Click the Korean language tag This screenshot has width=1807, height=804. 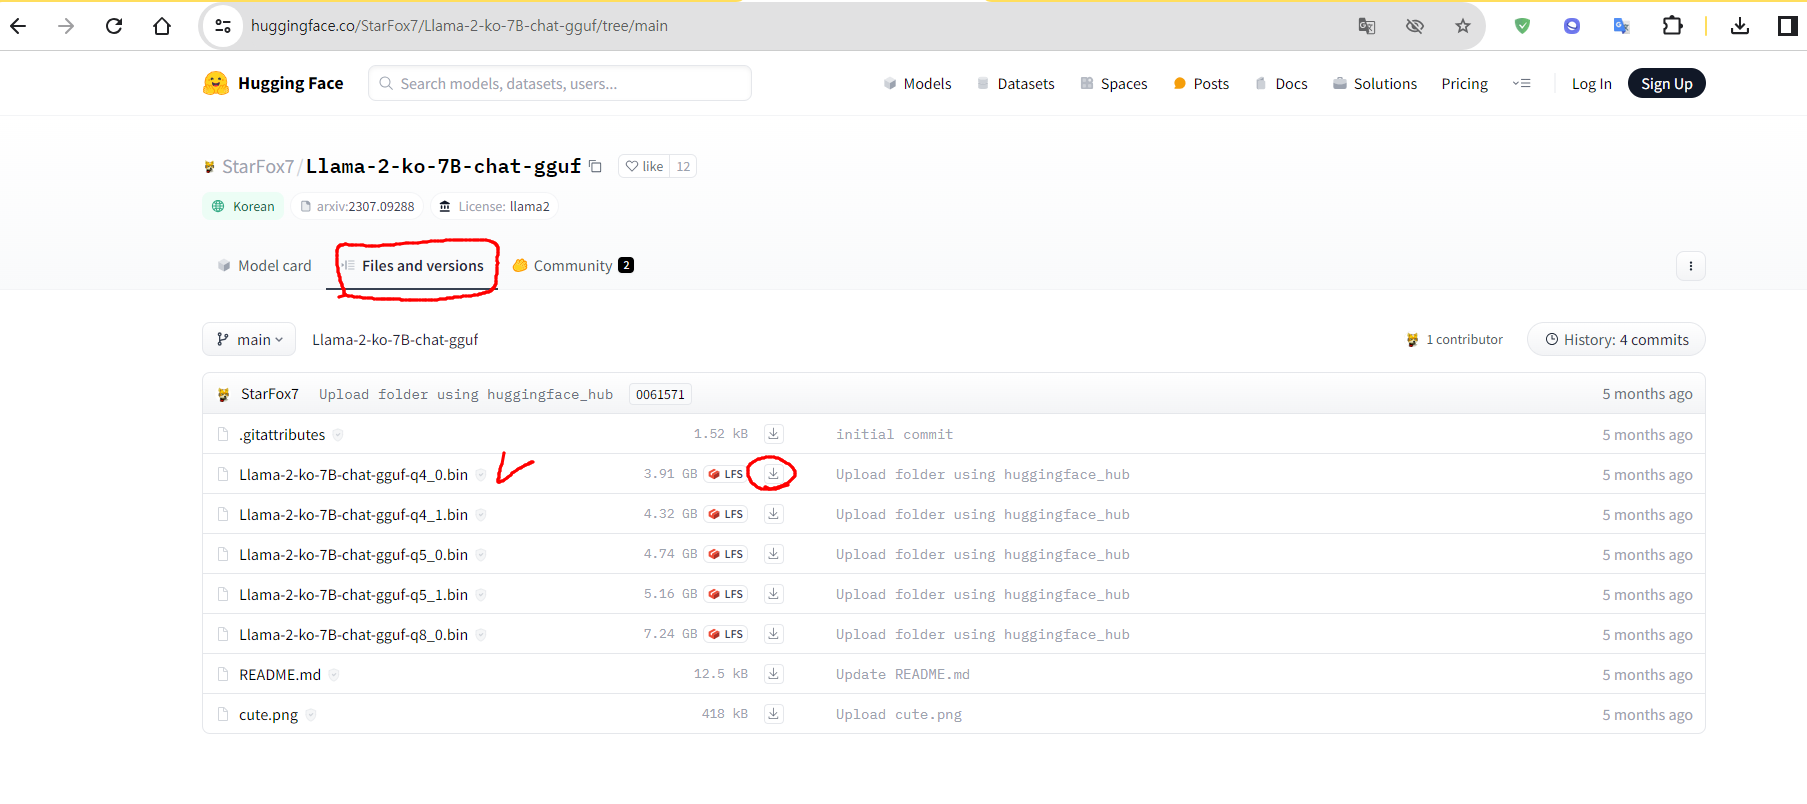(243, 206)
